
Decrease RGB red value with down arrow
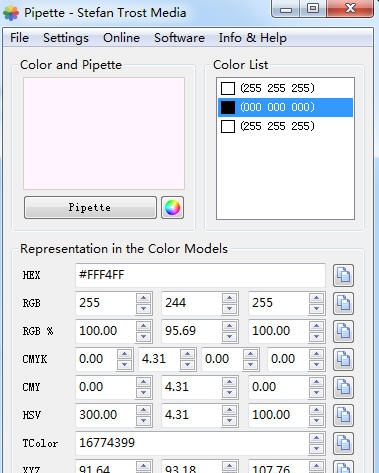[x=144, y=309]
